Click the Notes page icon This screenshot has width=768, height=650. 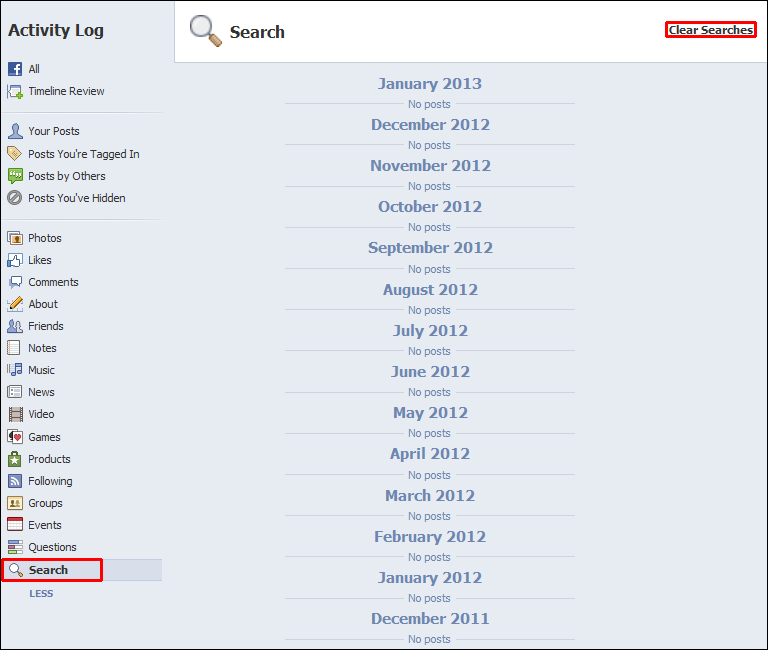tap(14, 348)
